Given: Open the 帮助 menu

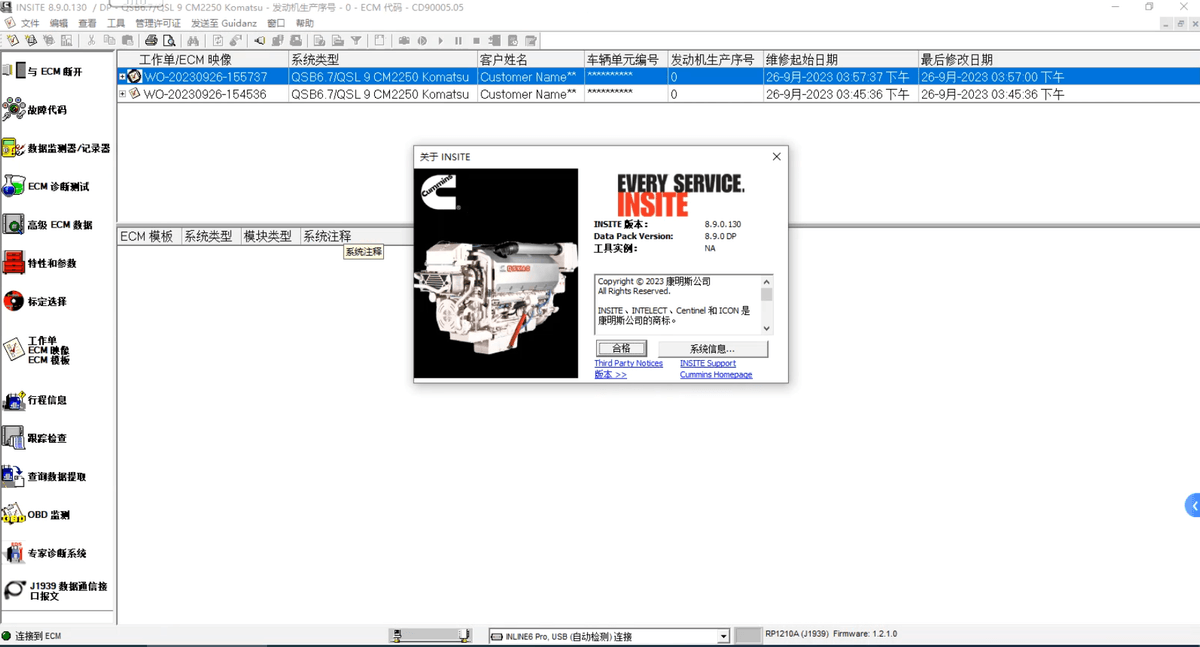Looking at the screenshot, I should pos(305,23).
